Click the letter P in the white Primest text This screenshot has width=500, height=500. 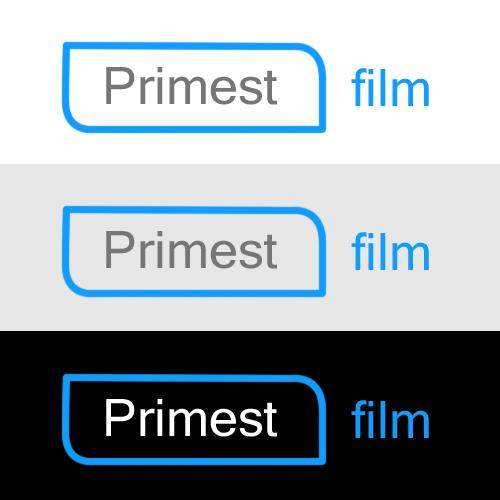point(119,417)
